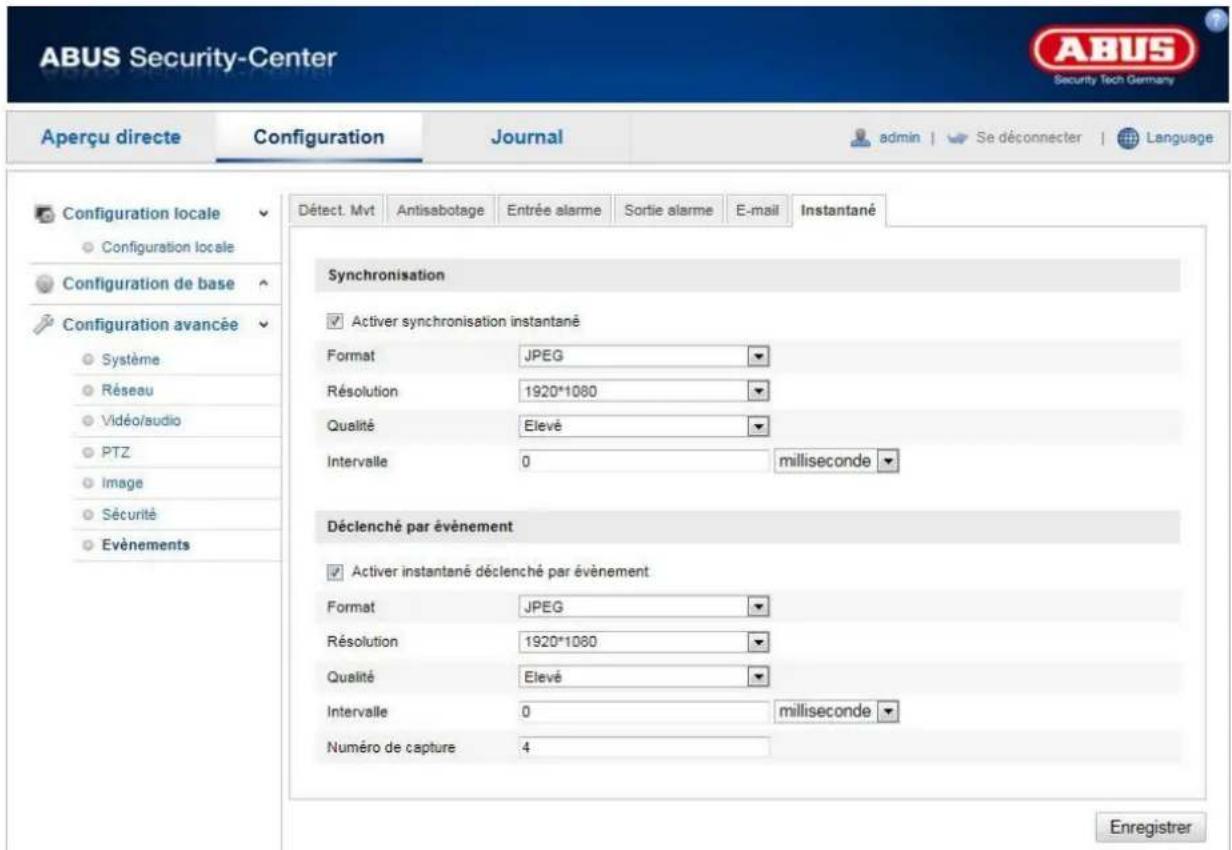Toggle Activer instantané déclenché par évènement checkbox
This screenshot has width=1232, height=850.
pyautogui.click(x=336, y=571)
